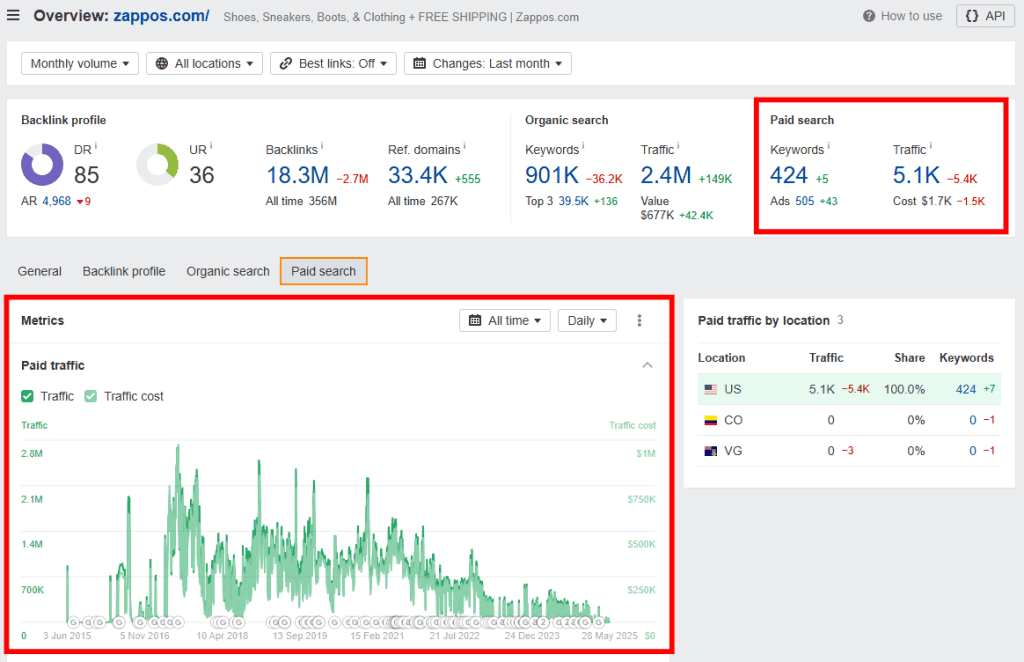
Task: Click the 10 Apr 2018 axis label
Action: (222, 636)
